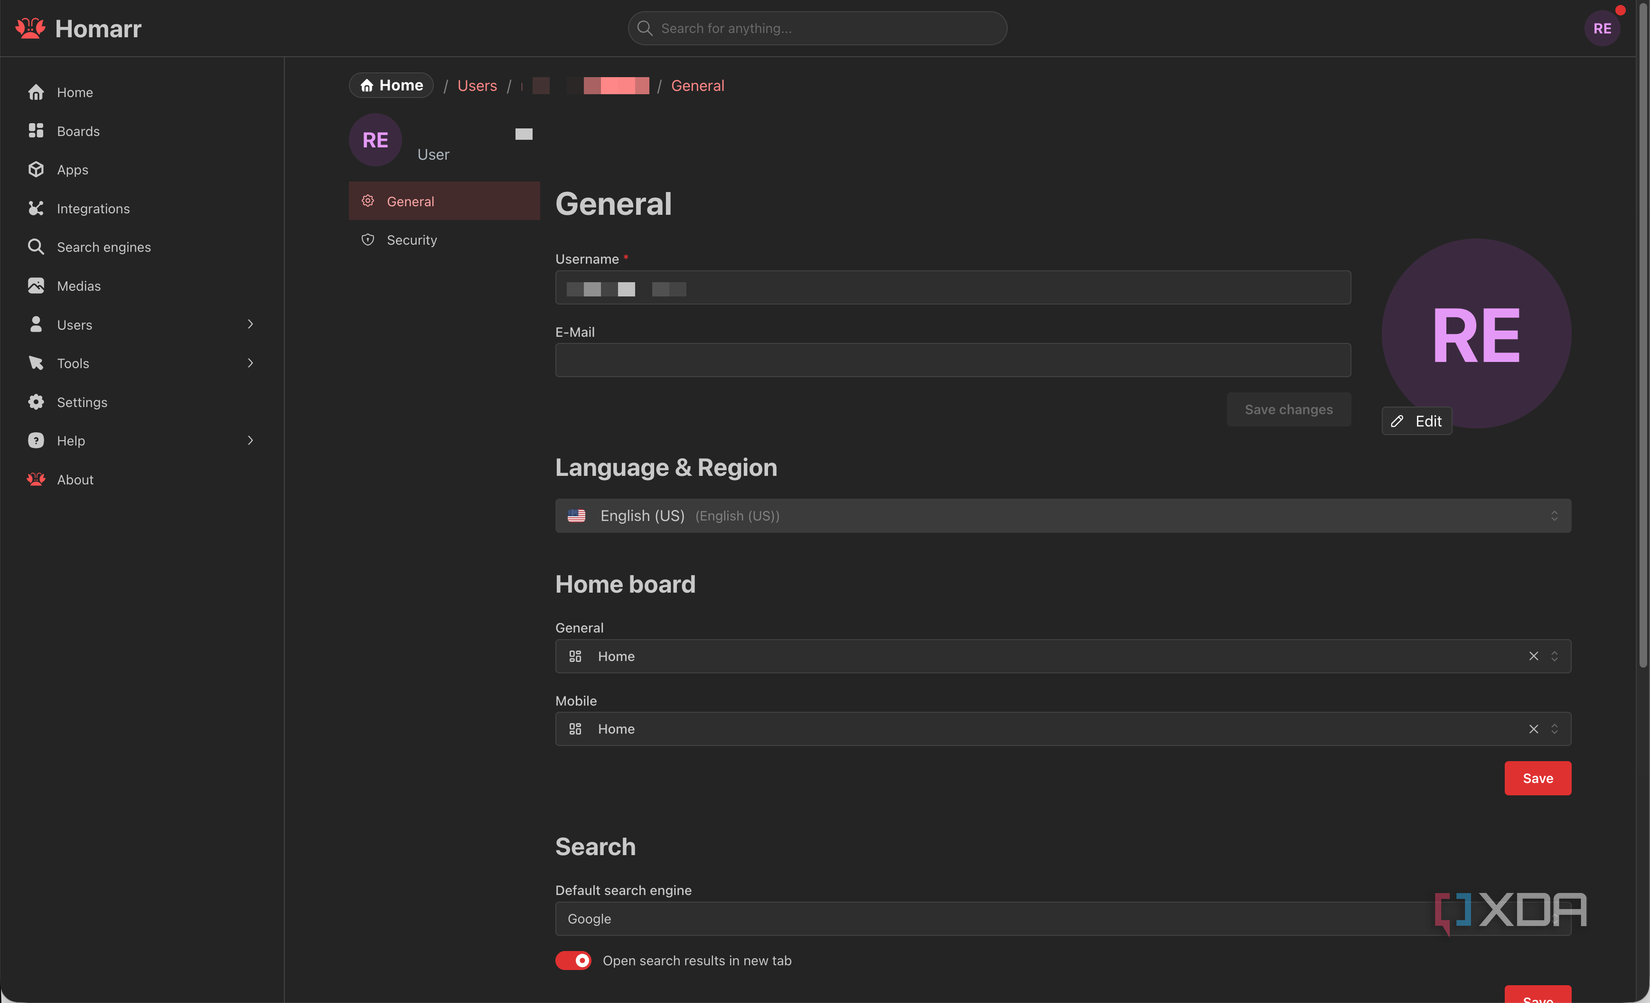Click the Homarr logo icon
The image size is (1650, 1003).
[x=31, y=28]
